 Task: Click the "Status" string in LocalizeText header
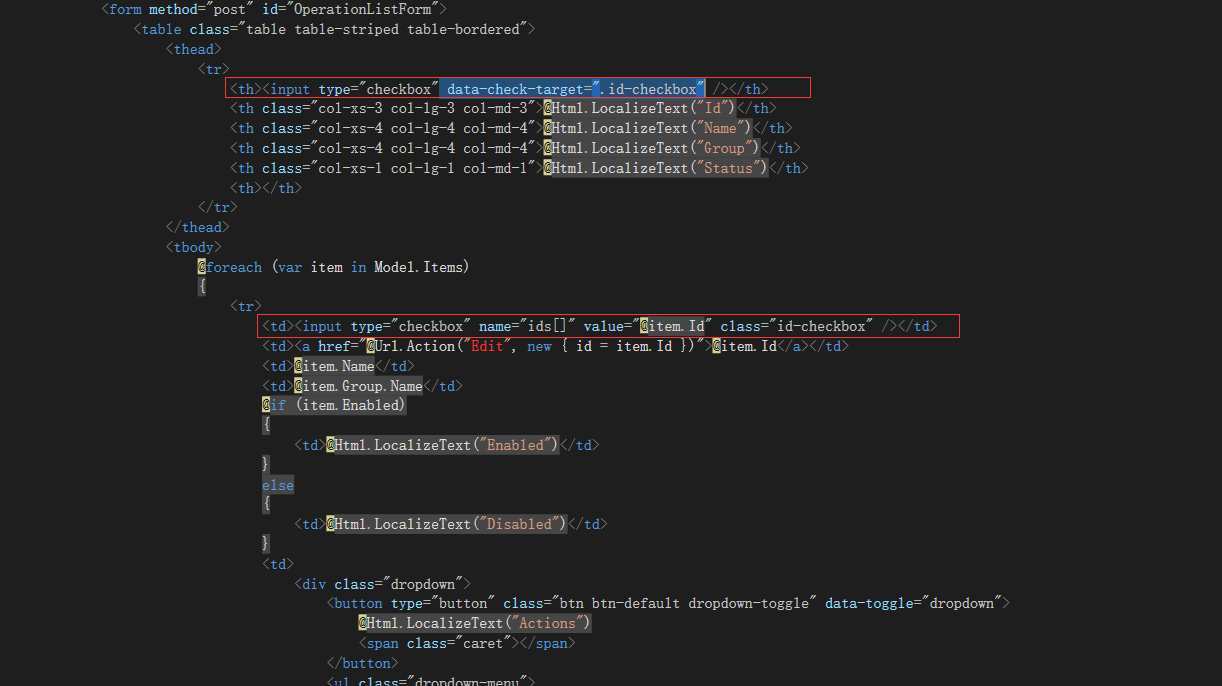point(728,168)
